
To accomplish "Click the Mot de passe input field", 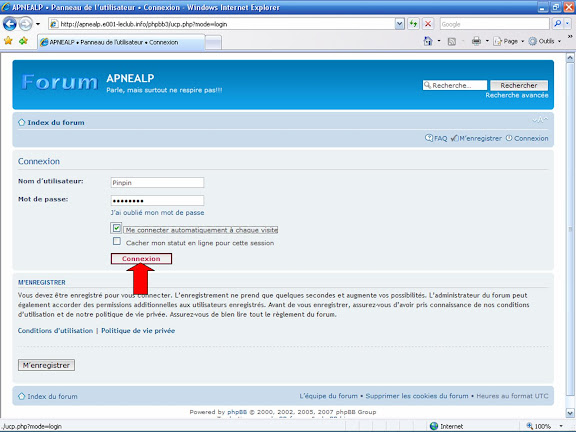I will tap(157, 201).
